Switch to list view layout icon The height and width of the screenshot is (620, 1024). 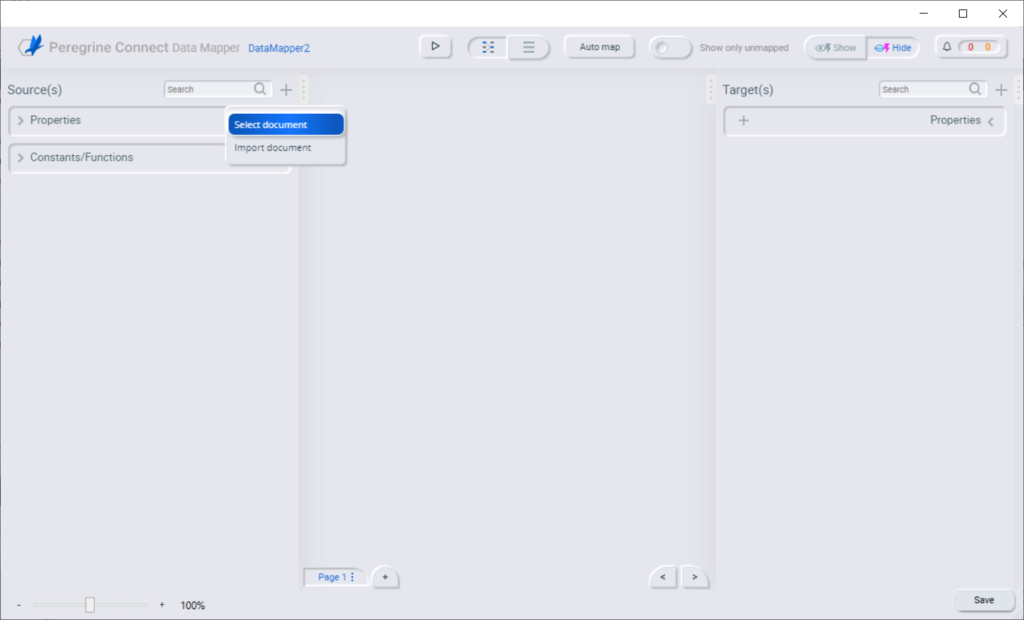click(x=527, y=46)
